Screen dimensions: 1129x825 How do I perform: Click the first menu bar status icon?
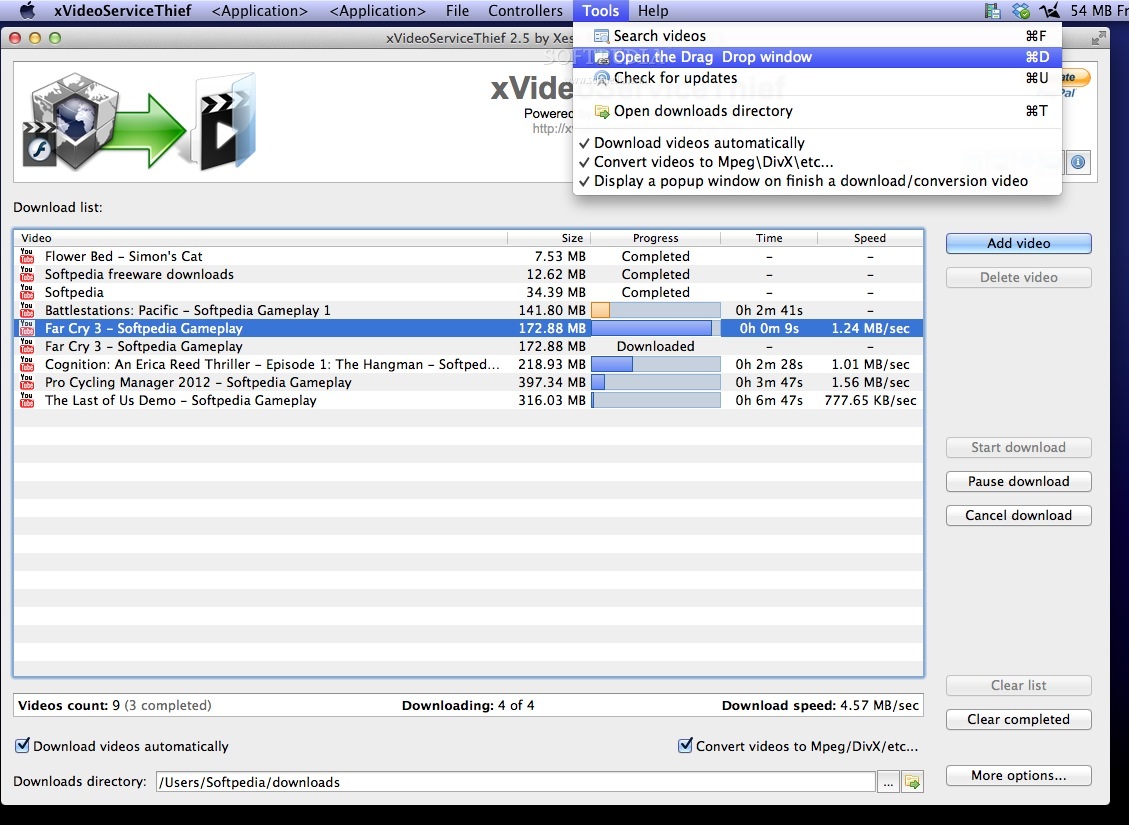coord(993,11)
